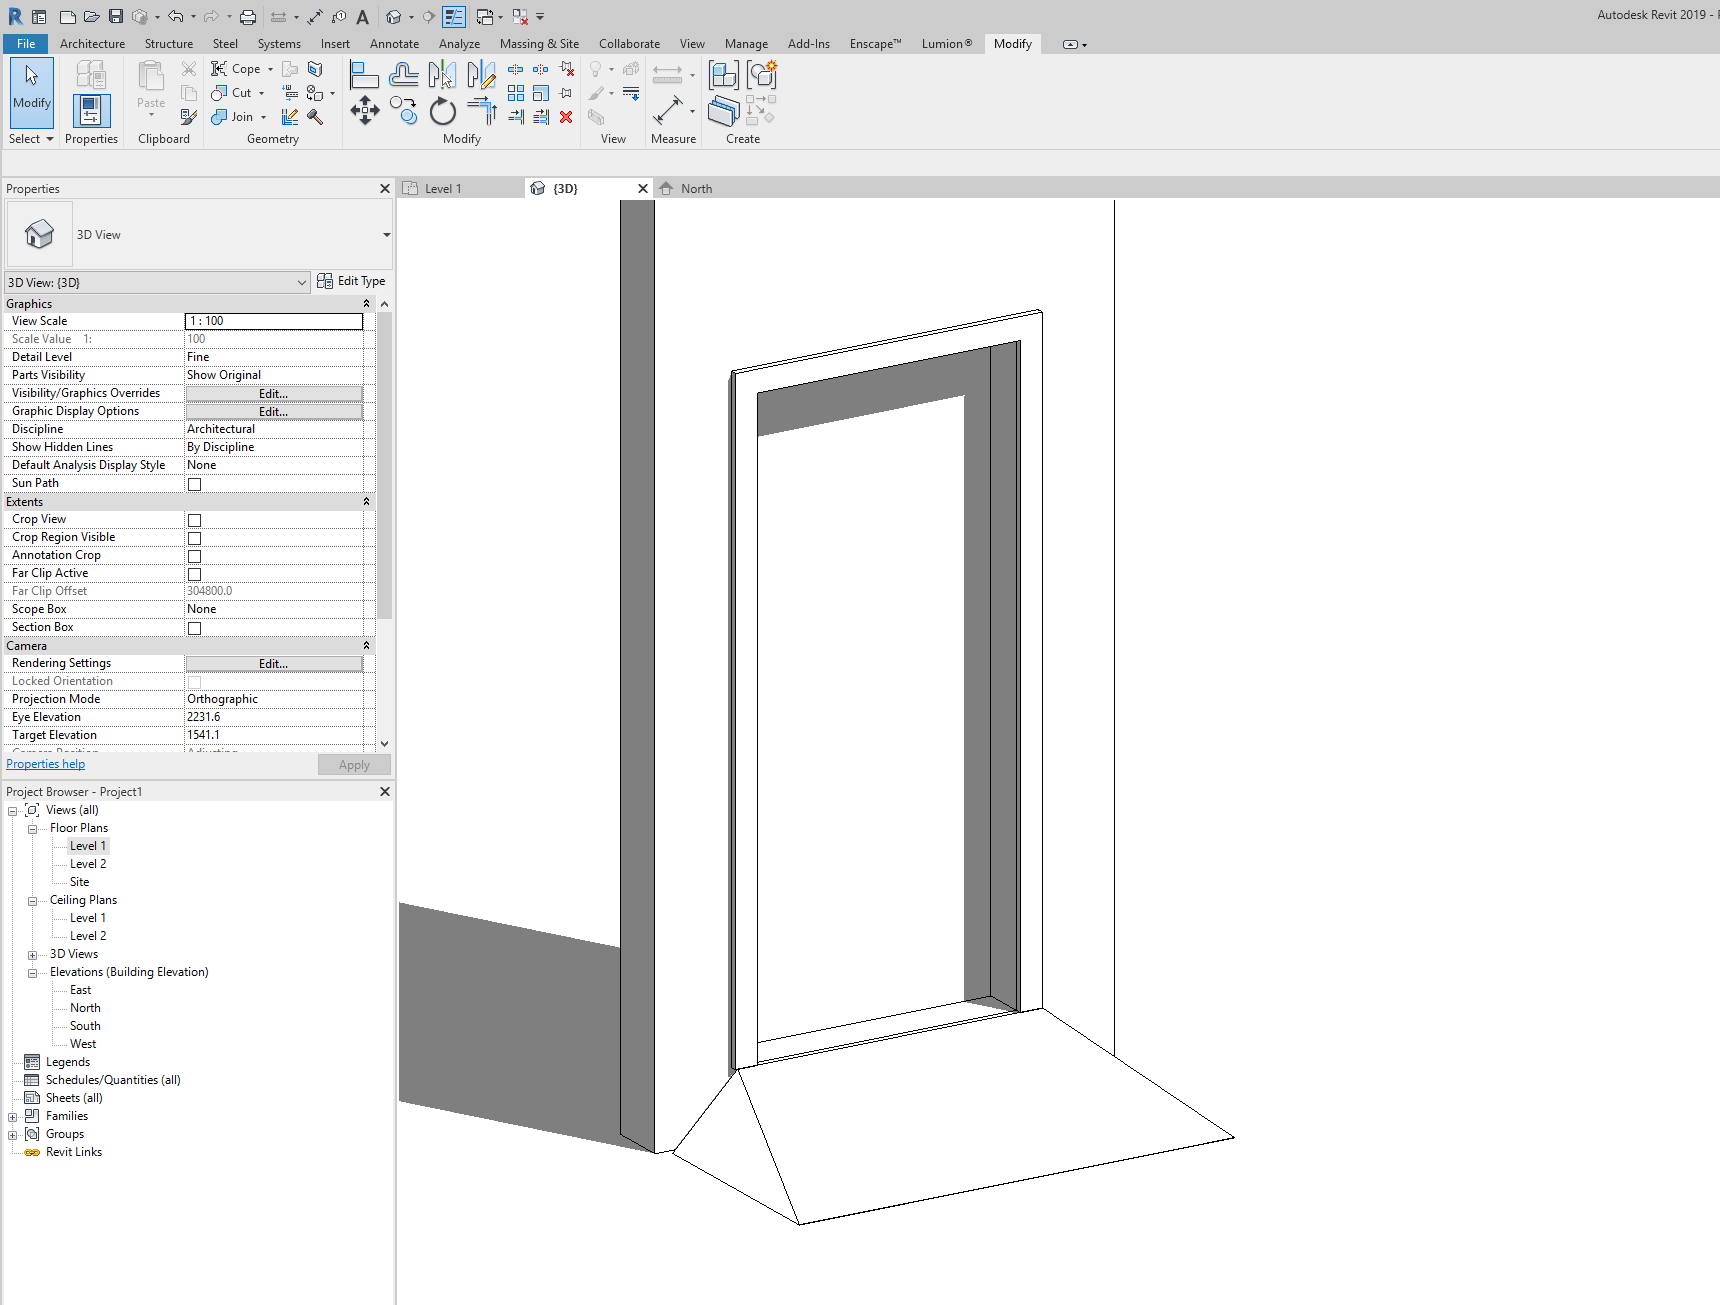This screenshot has width=1720, height=1305.
Task: Open the 3D View type selector dropdown
Action: (302, 282)
